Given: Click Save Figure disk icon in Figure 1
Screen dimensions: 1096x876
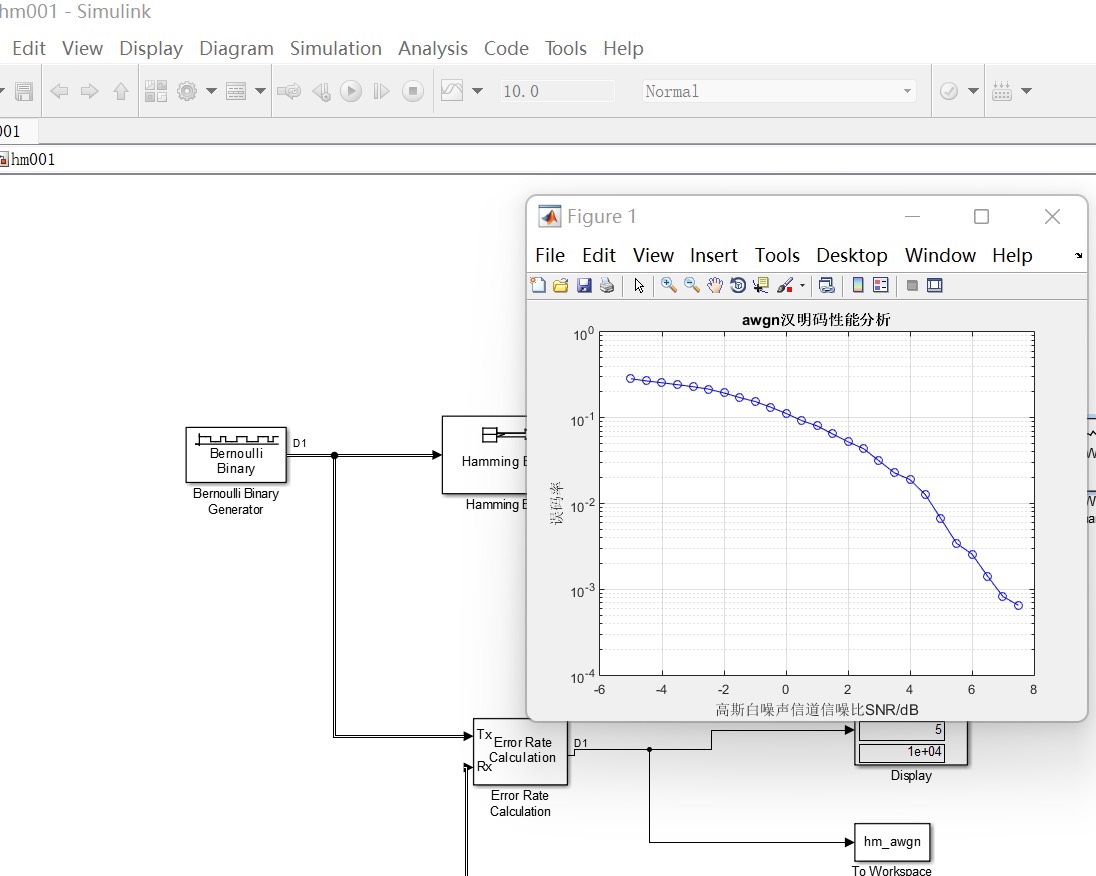Looking at the screenshot, I should pos(584,285).
